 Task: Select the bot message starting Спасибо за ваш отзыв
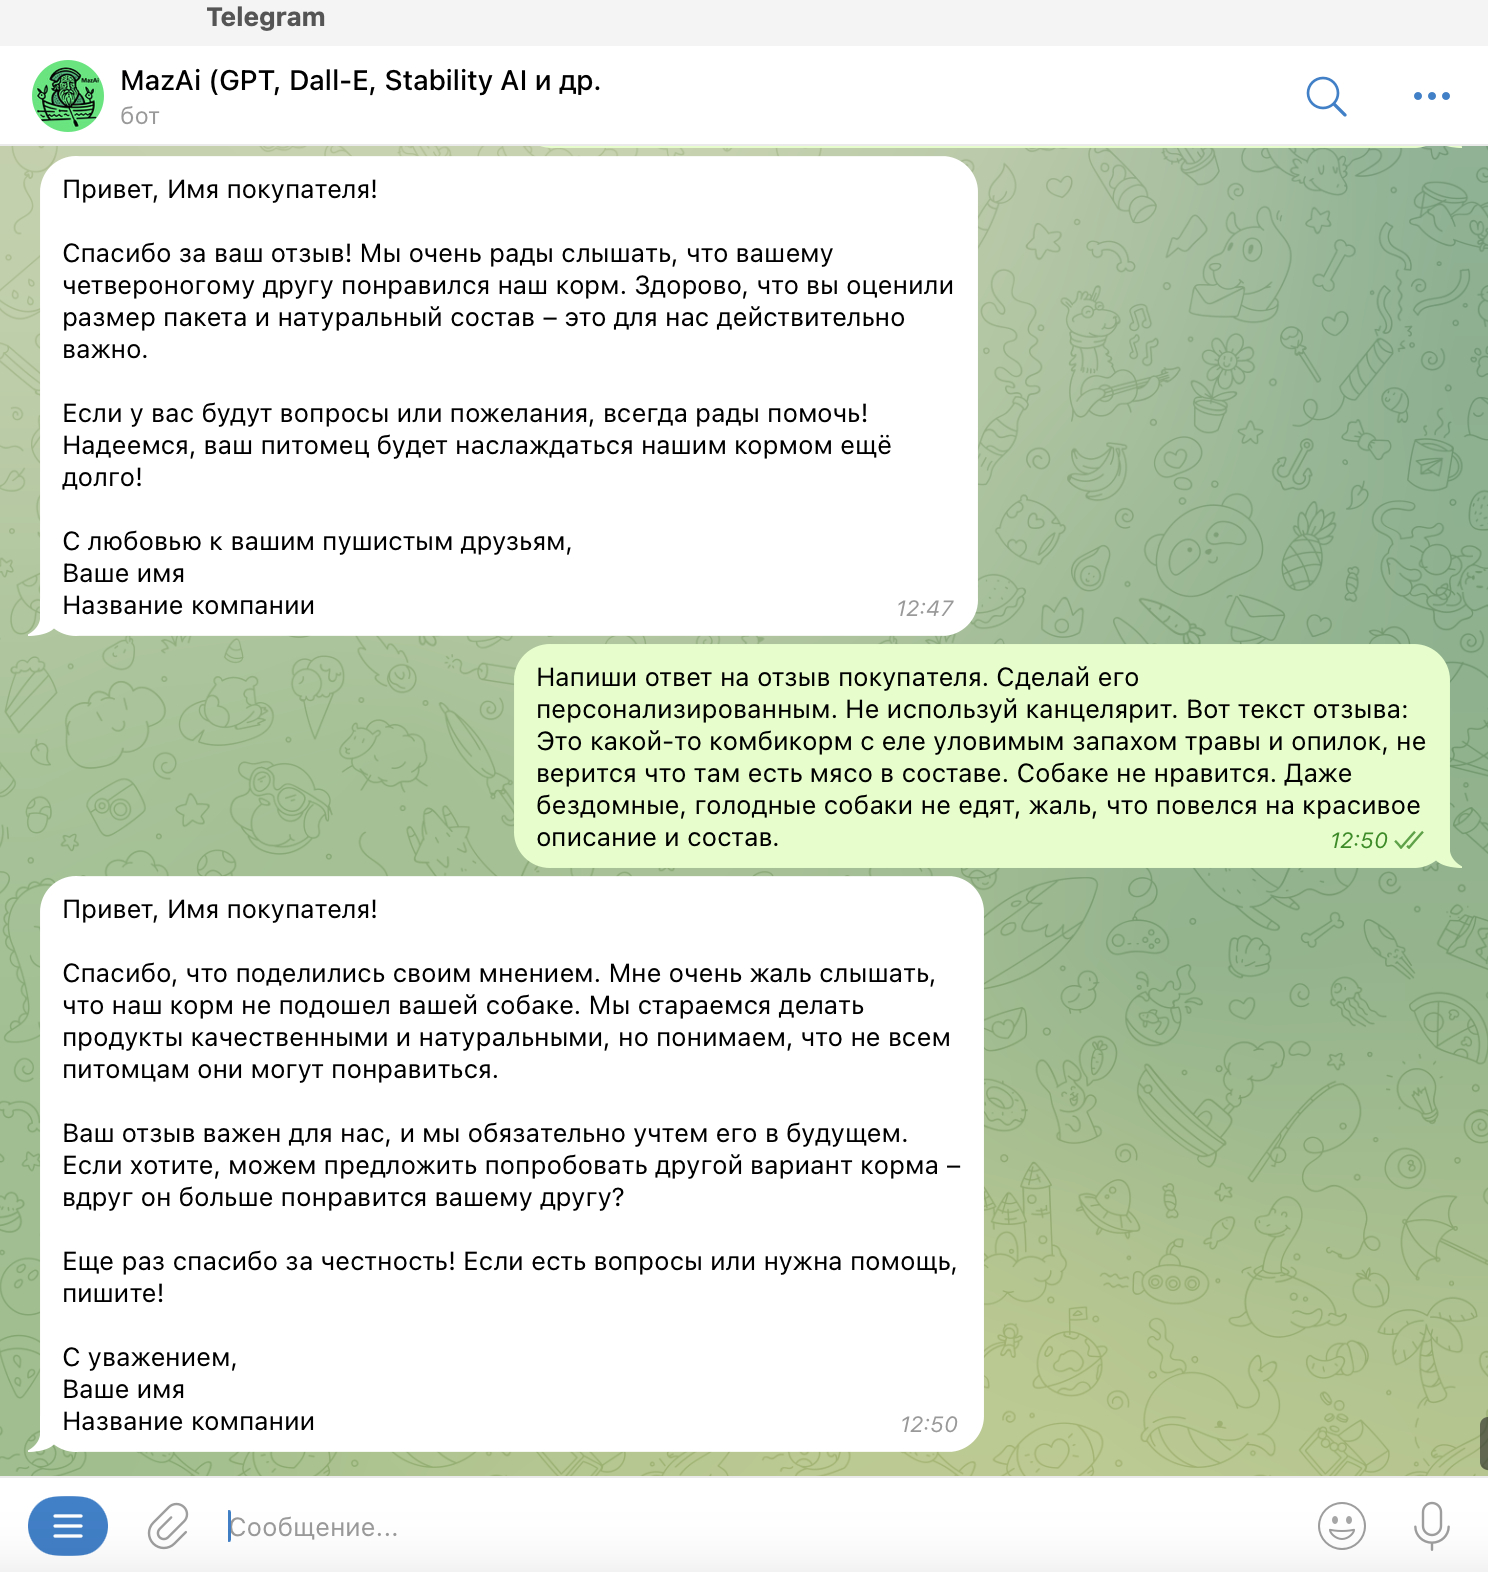(x=508, y=396)
